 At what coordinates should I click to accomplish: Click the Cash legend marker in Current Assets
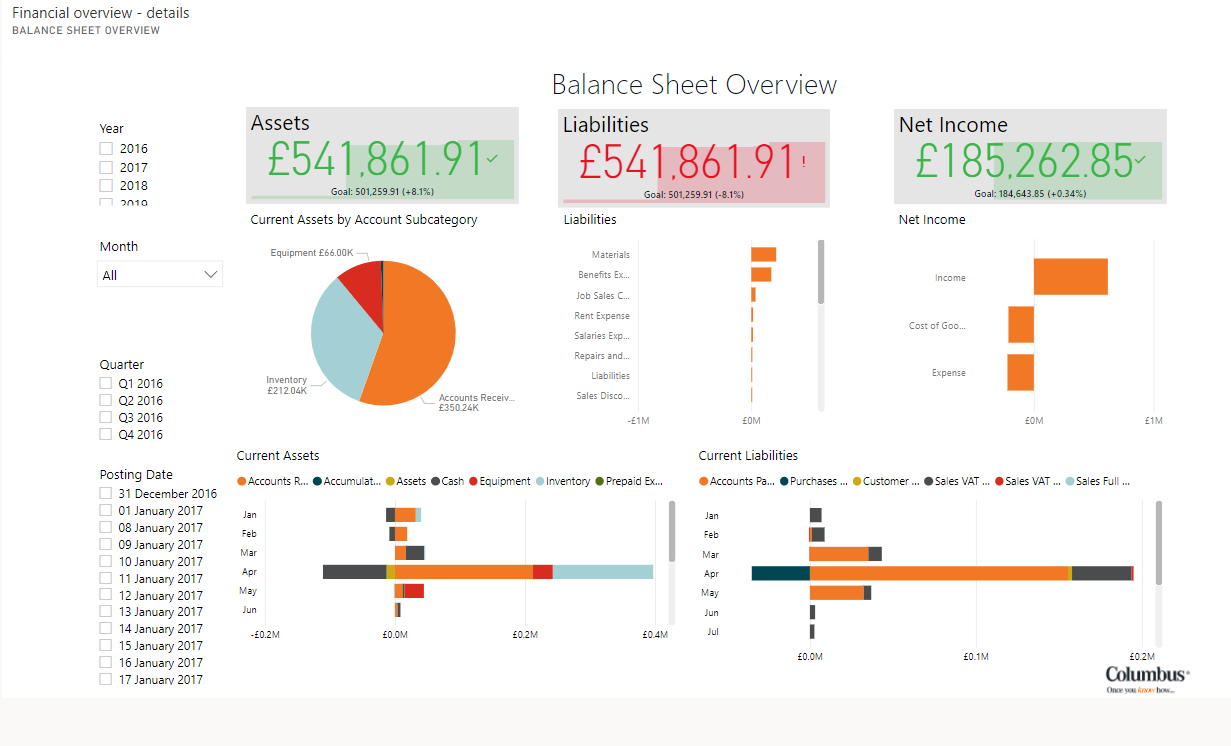433,481
